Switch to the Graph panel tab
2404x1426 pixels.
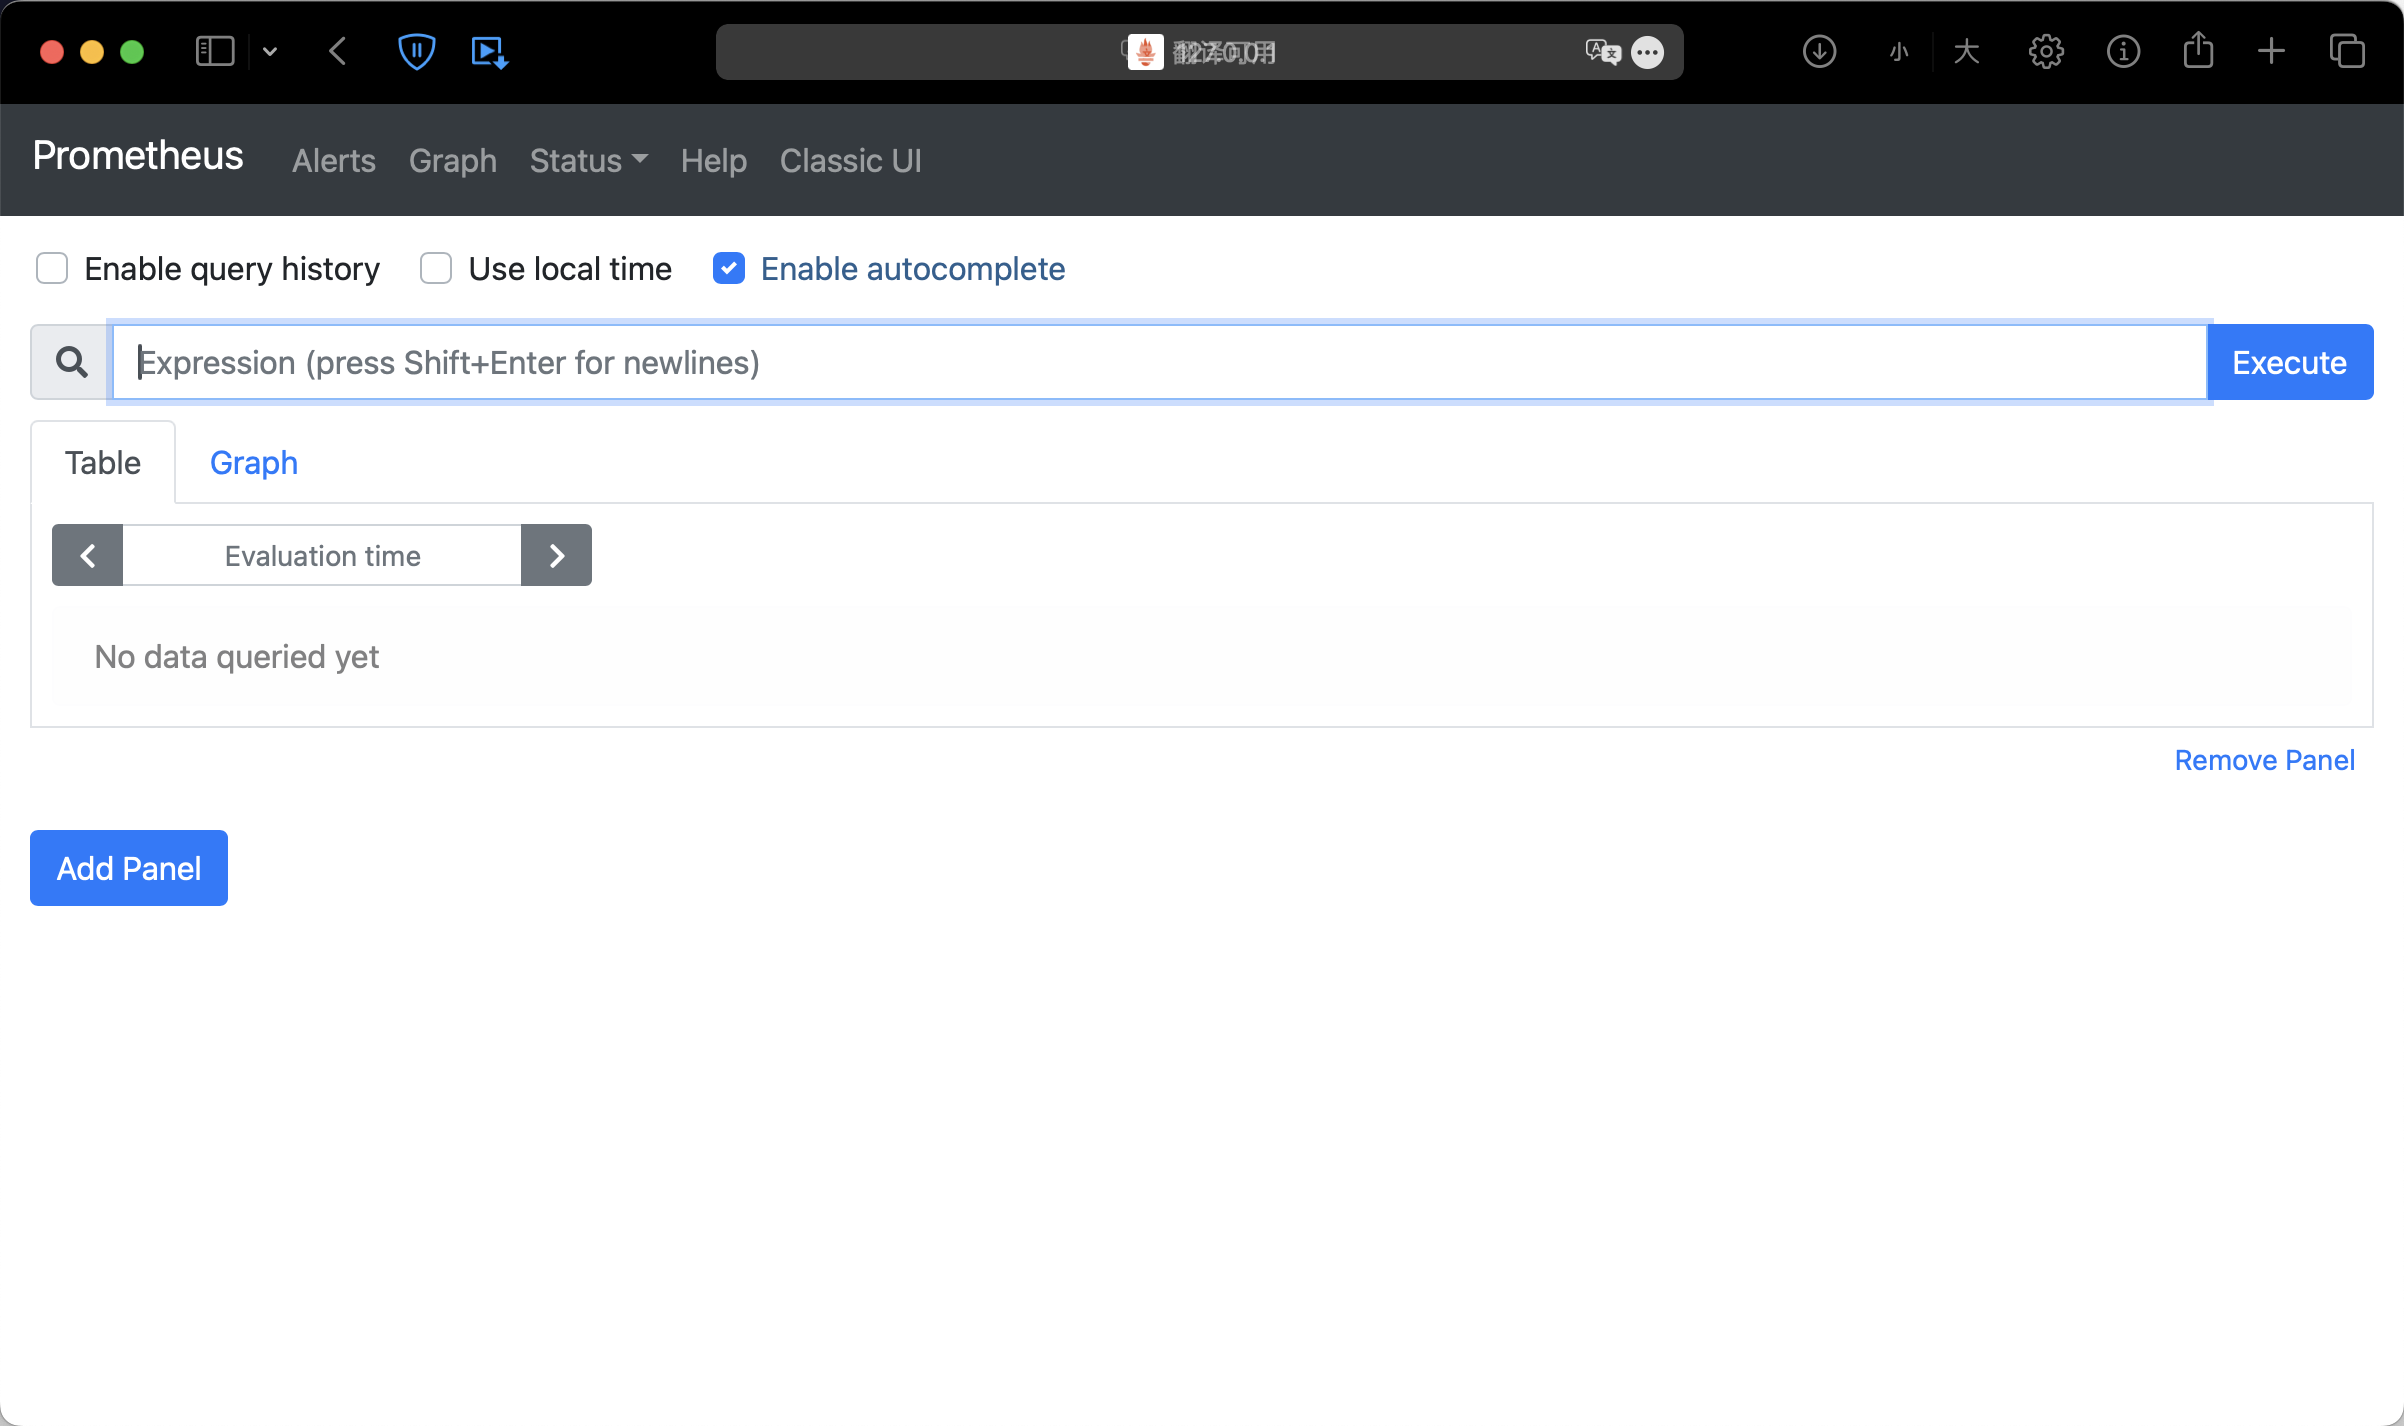point(254,463)
